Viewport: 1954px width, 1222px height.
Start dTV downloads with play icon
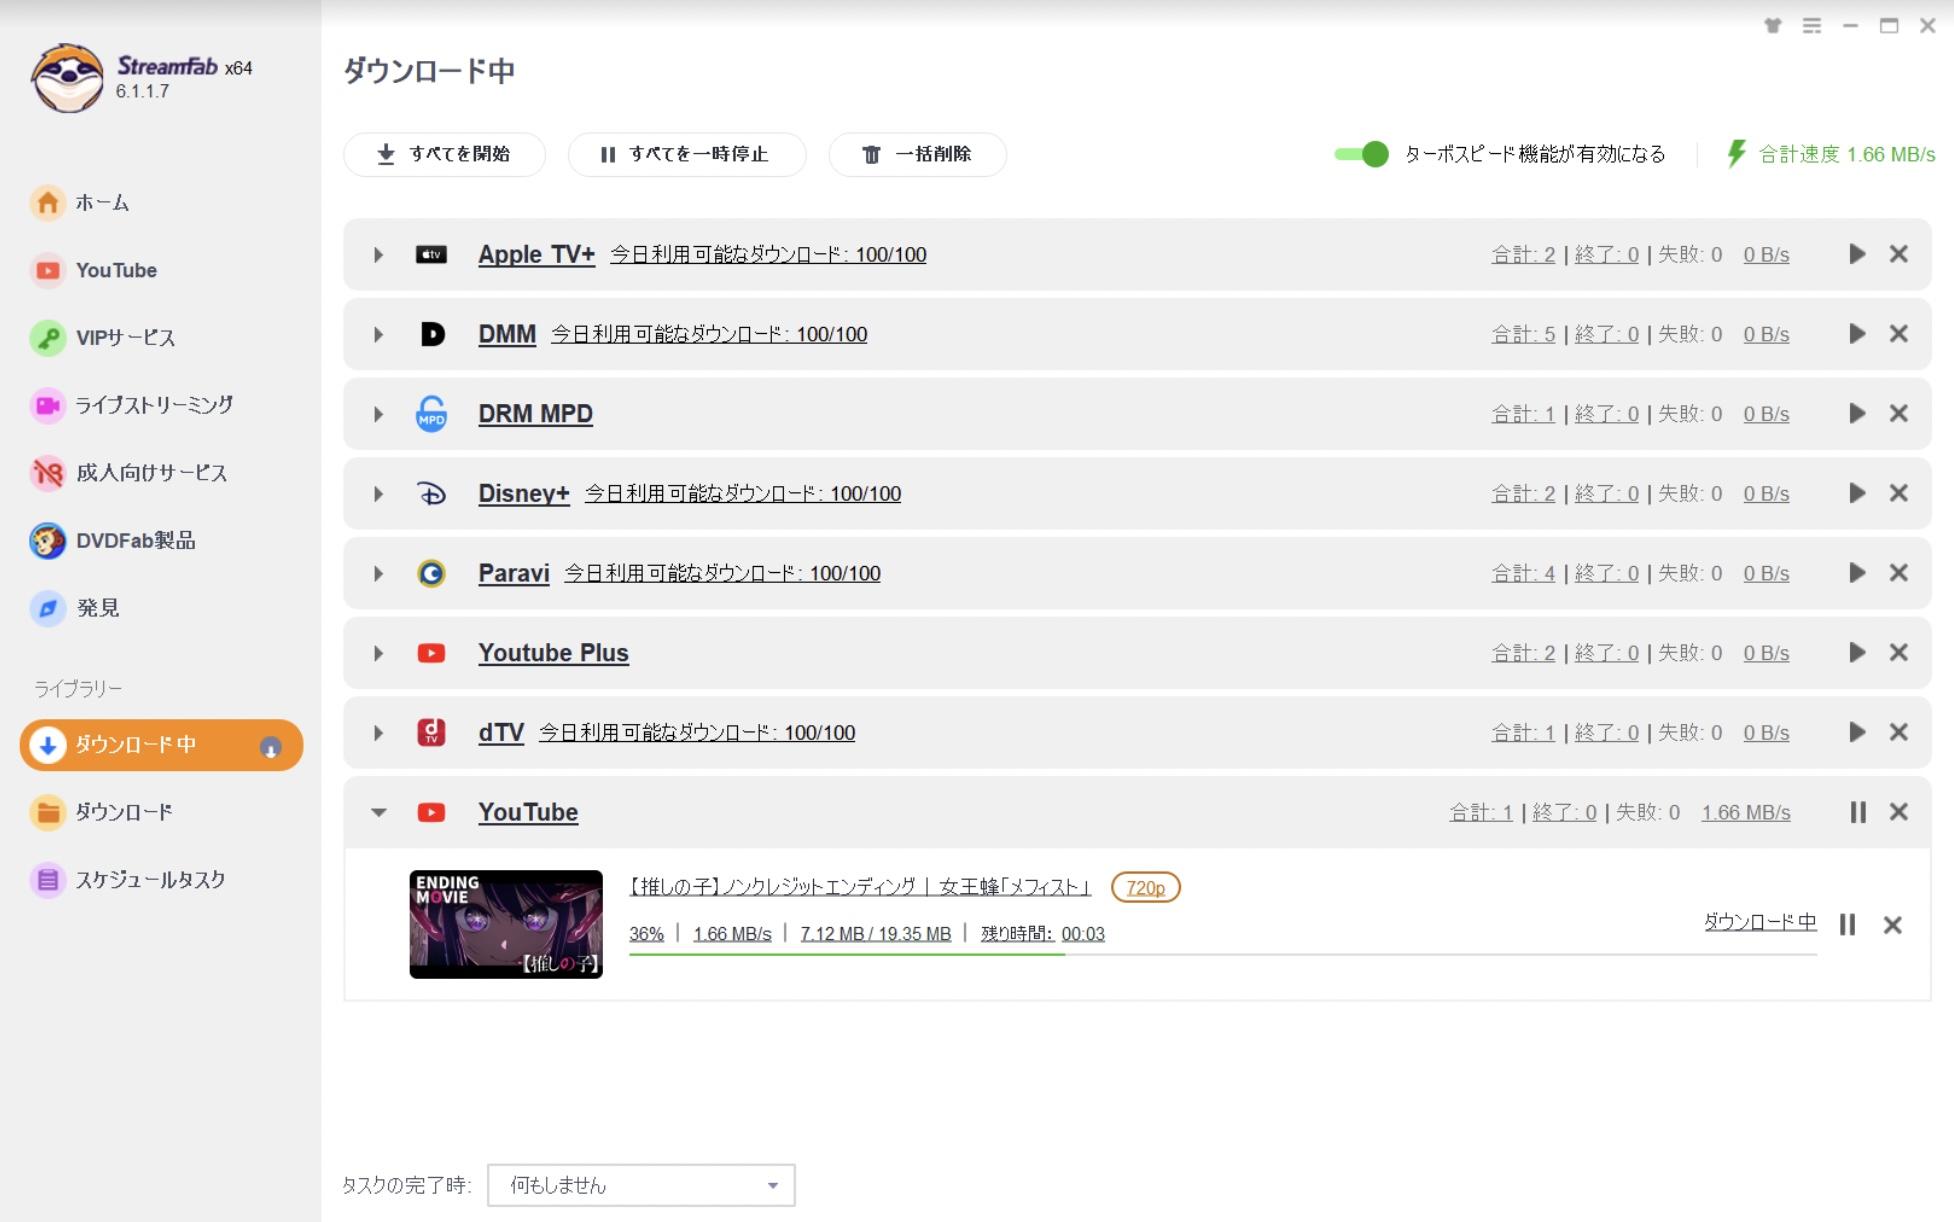click(x=1857, y=732)
